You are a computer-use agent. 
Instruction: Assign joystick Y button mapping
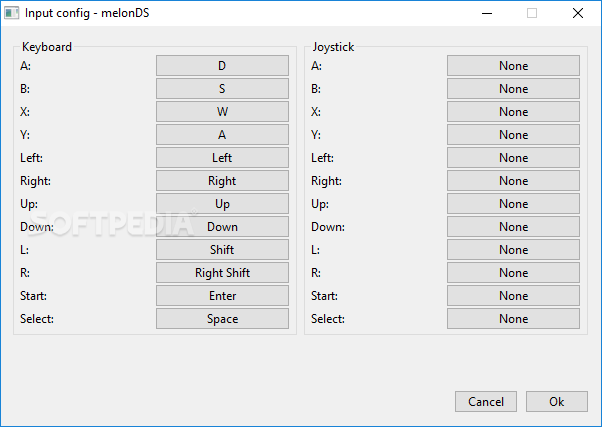pyautogui.click(x=513, y=135)
